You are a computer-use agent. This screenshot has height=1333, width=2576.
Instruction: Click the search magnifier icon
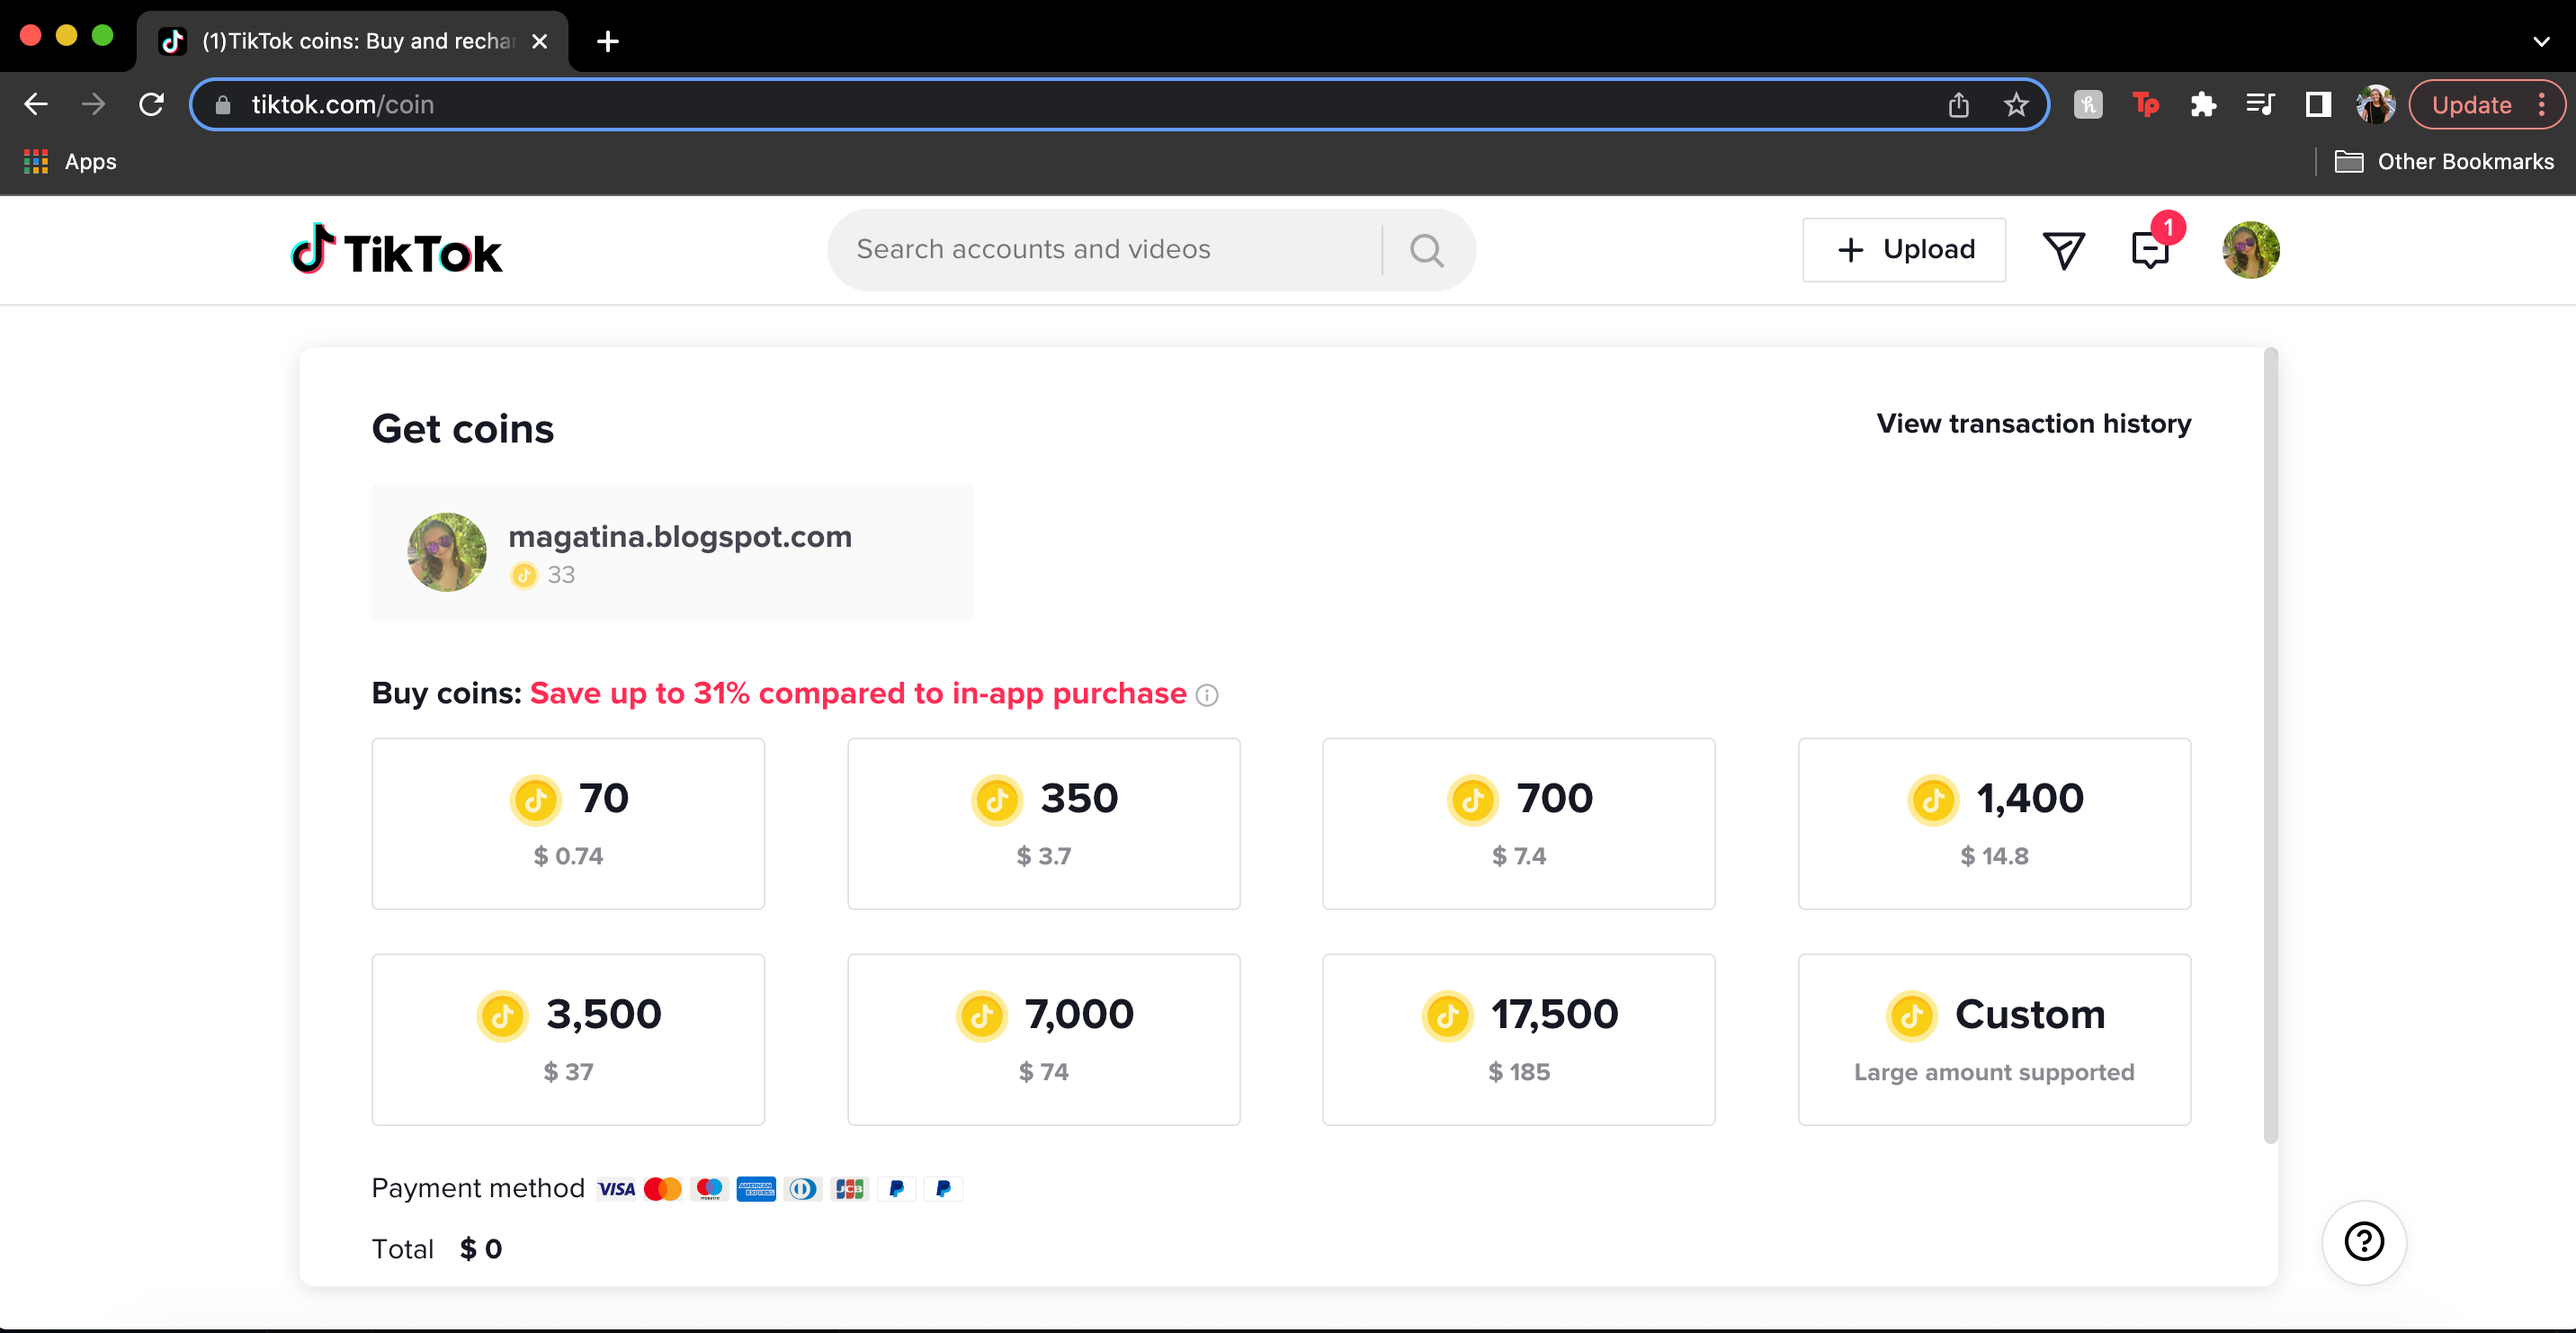point(1426,250)
